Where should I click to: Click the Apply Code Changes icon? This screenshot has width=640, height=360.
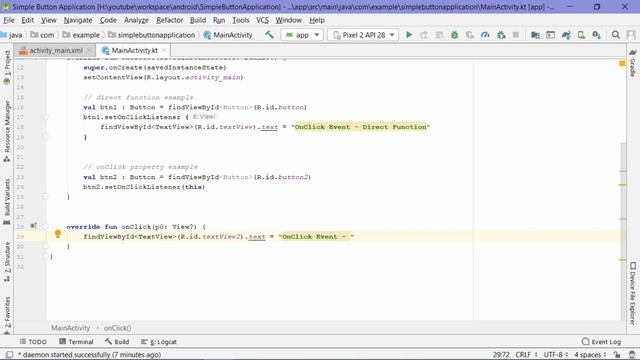coord(439,35)
